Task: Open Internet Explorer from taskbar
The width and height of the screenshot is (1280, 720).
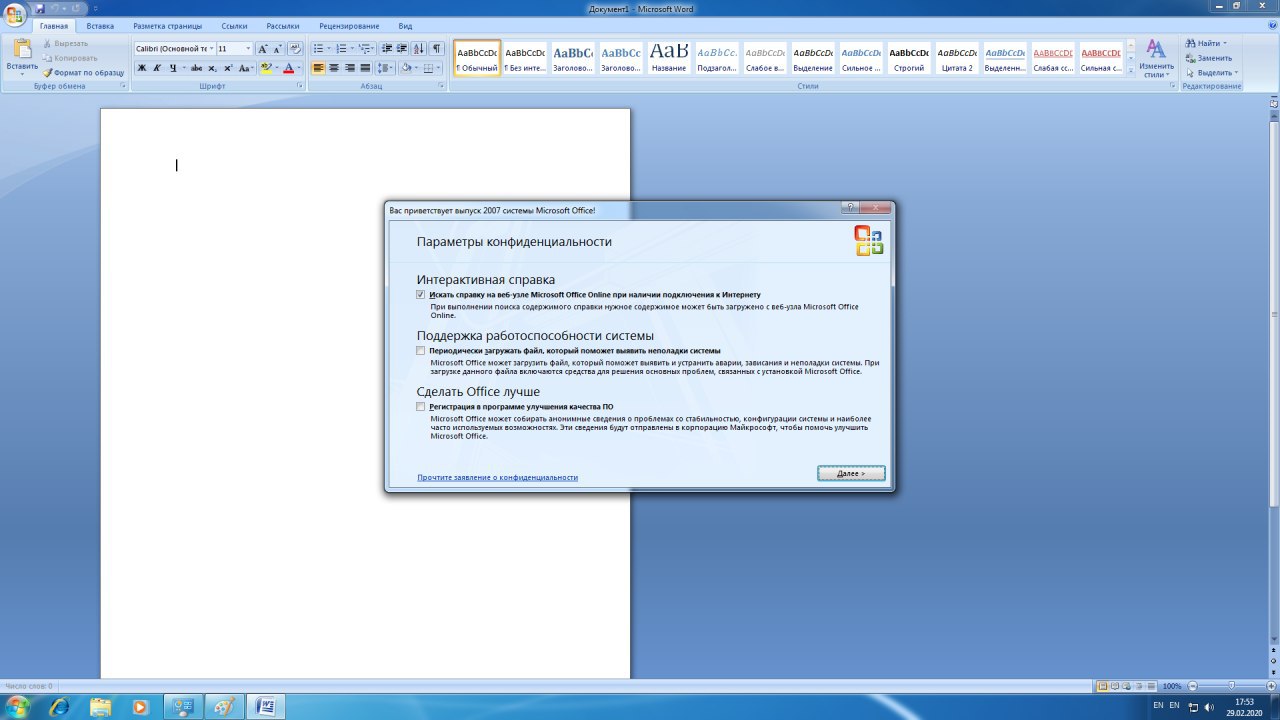Action: (59, 707)
